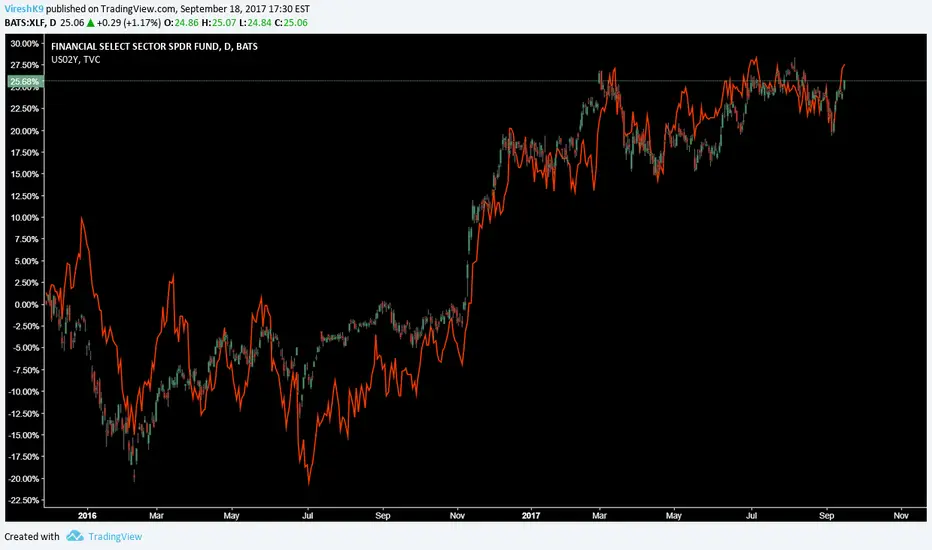This screenshot has height=550, width=932.
Task: Click the -22.50% axis label
Action: point(24,500)
